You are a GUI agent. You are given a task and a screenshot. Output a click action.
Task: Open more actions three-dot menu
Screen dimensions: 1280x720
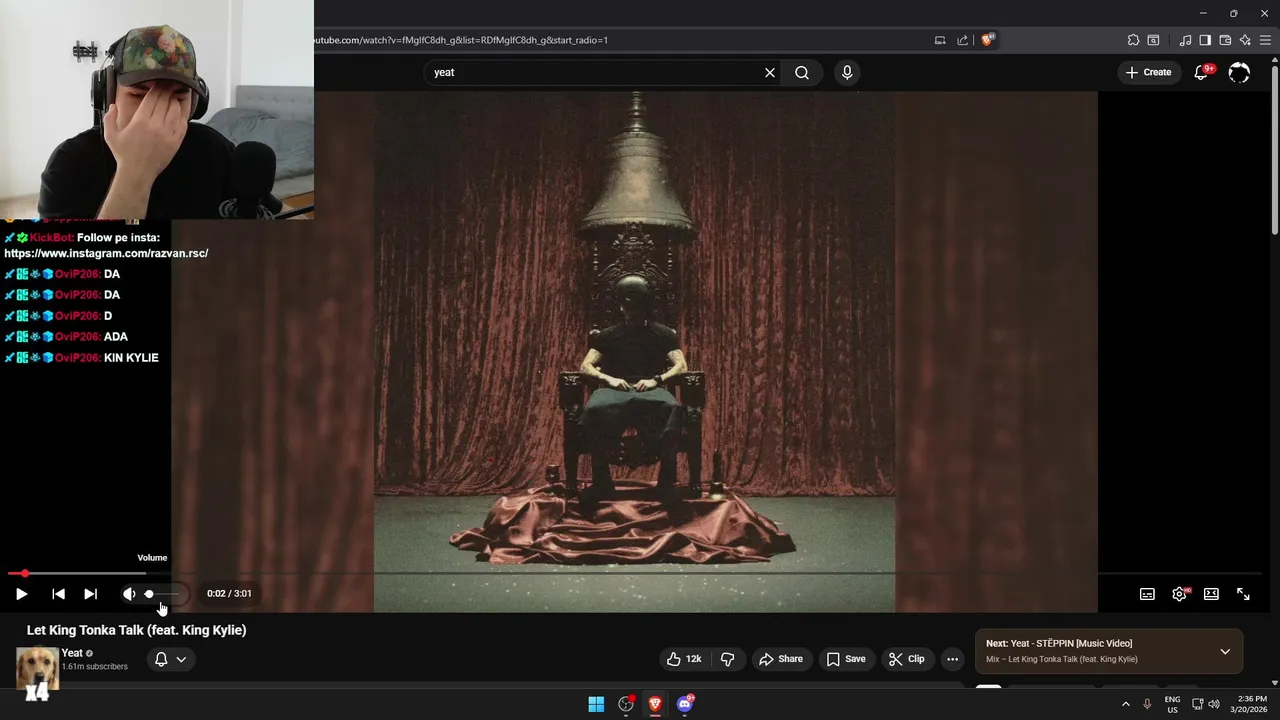[952, 659]
